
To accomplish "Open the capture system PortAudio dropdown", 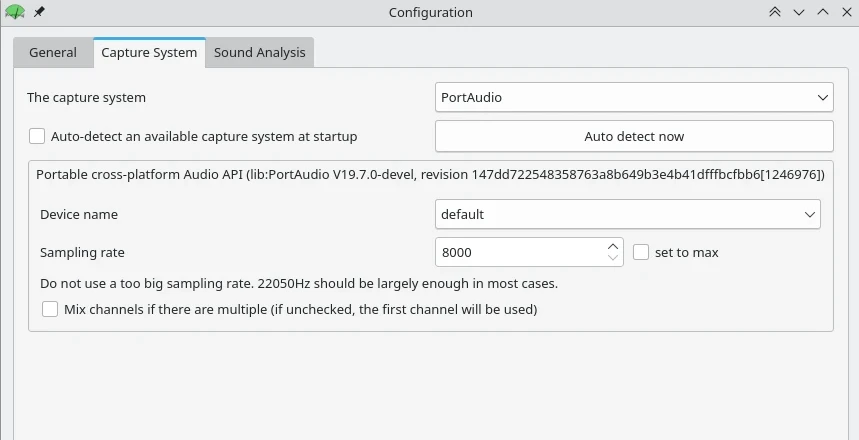I will pyautogui.click(x=634, y=98).
